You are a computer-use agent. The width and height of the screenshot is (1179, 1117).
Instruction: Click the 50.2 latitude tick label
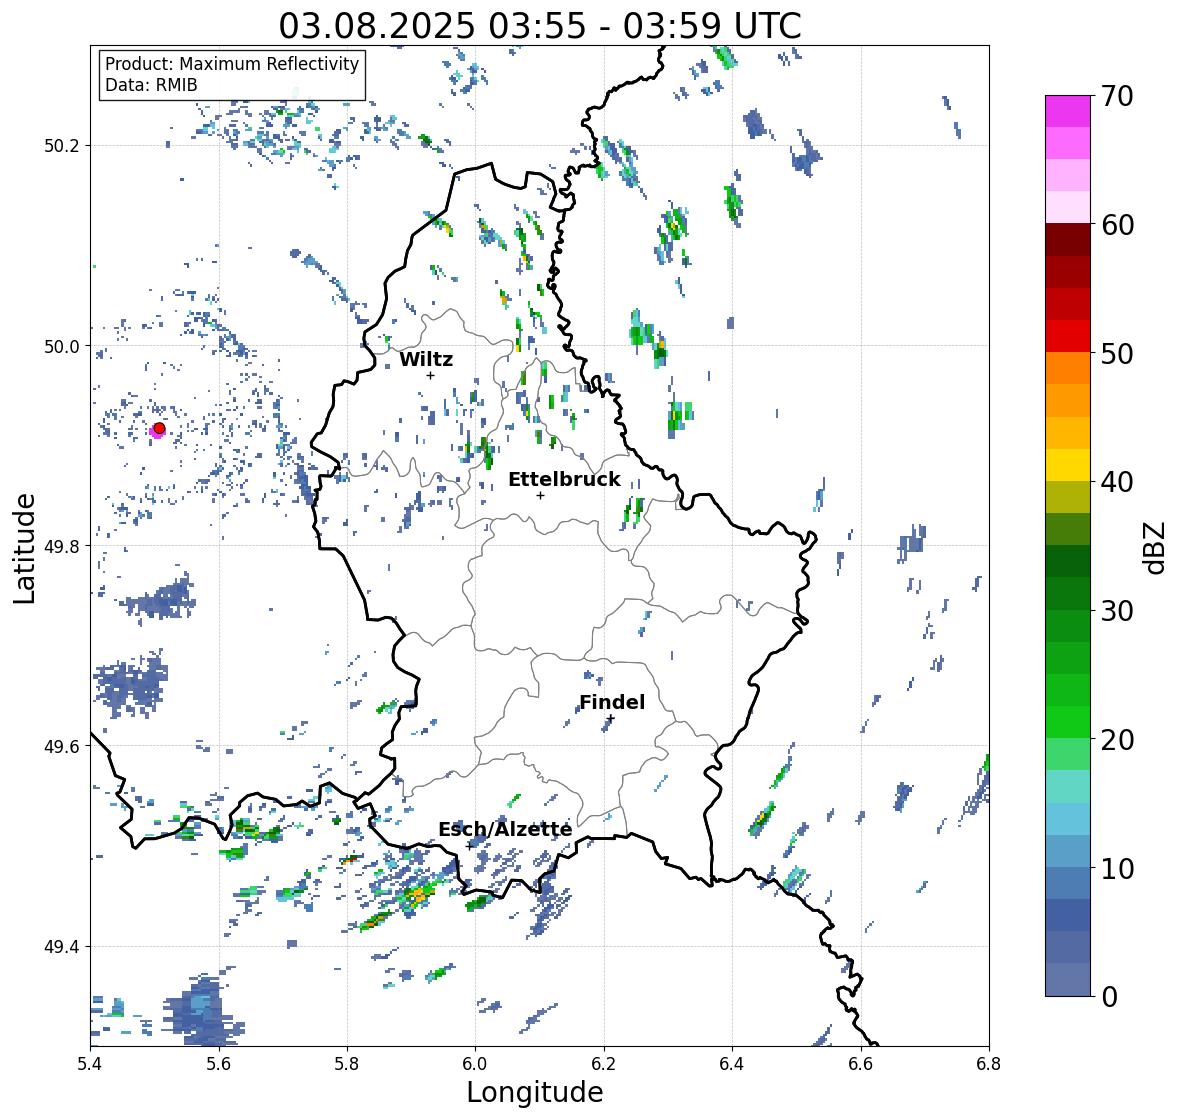pos(64,146)
